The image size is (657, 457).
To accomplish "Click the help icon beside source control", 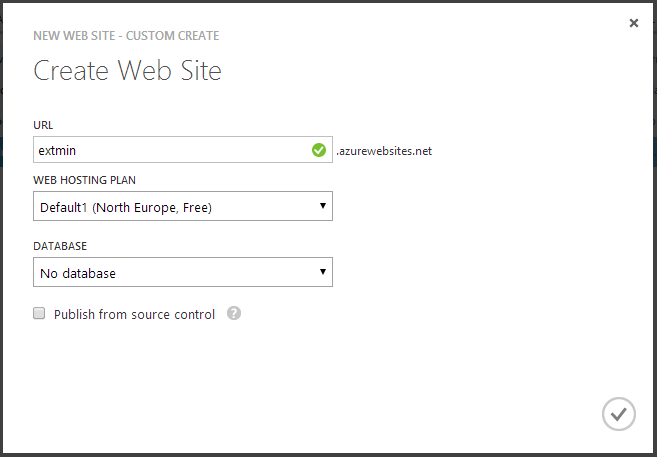I will (x=234, y=314).
